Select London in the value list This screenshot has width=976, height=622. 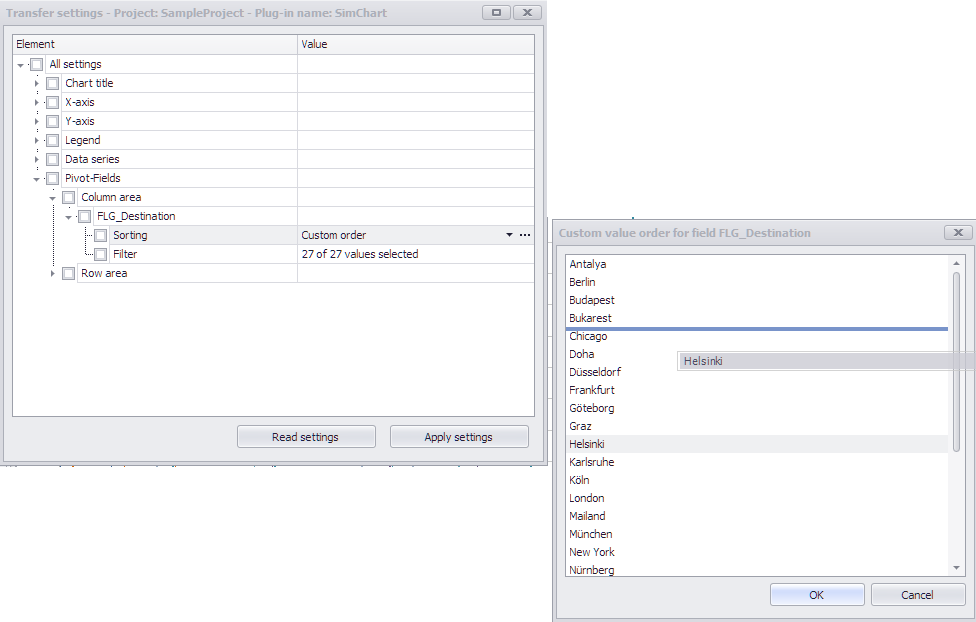point(756,498)
